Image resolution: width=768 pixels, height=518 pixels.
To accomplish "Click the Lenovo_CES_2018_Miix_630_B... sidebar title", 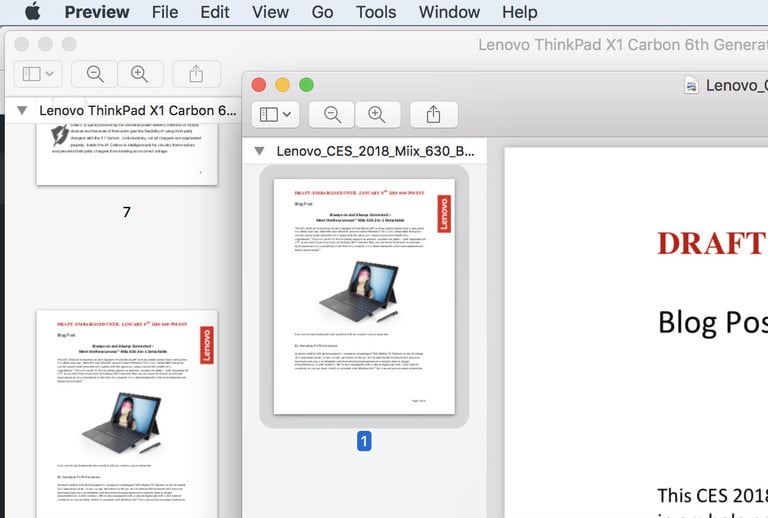I will 375,151.
